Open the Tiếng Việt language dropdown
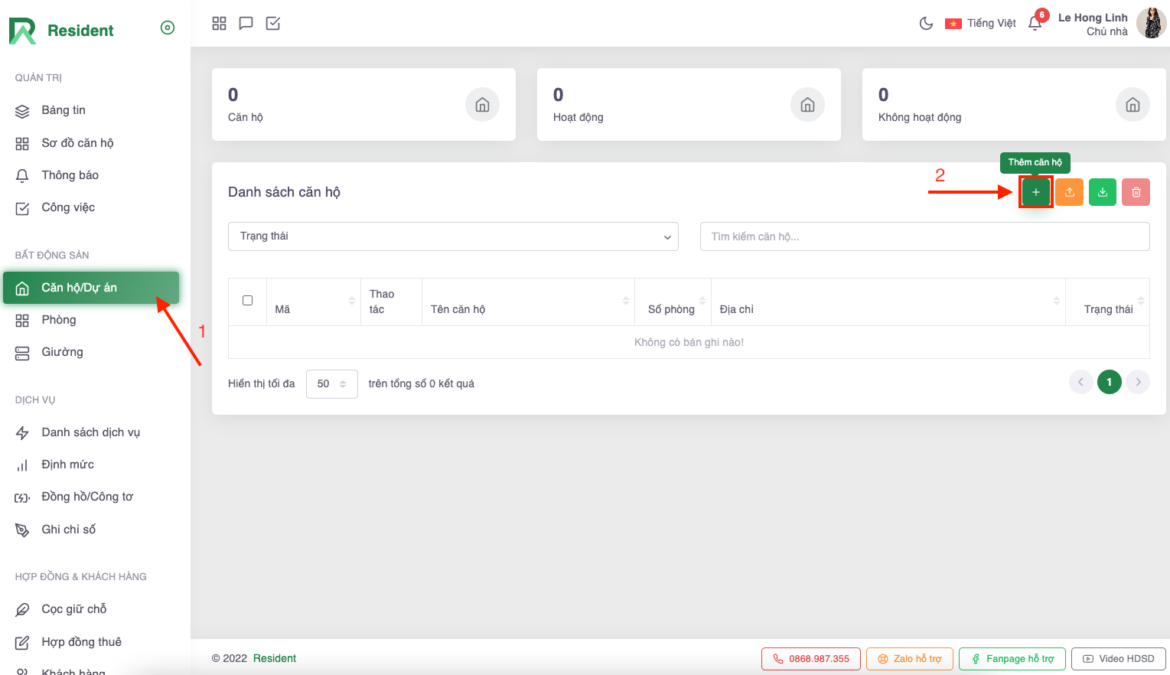The height and width of the screenshot is (675, 1170). (980, 23)
